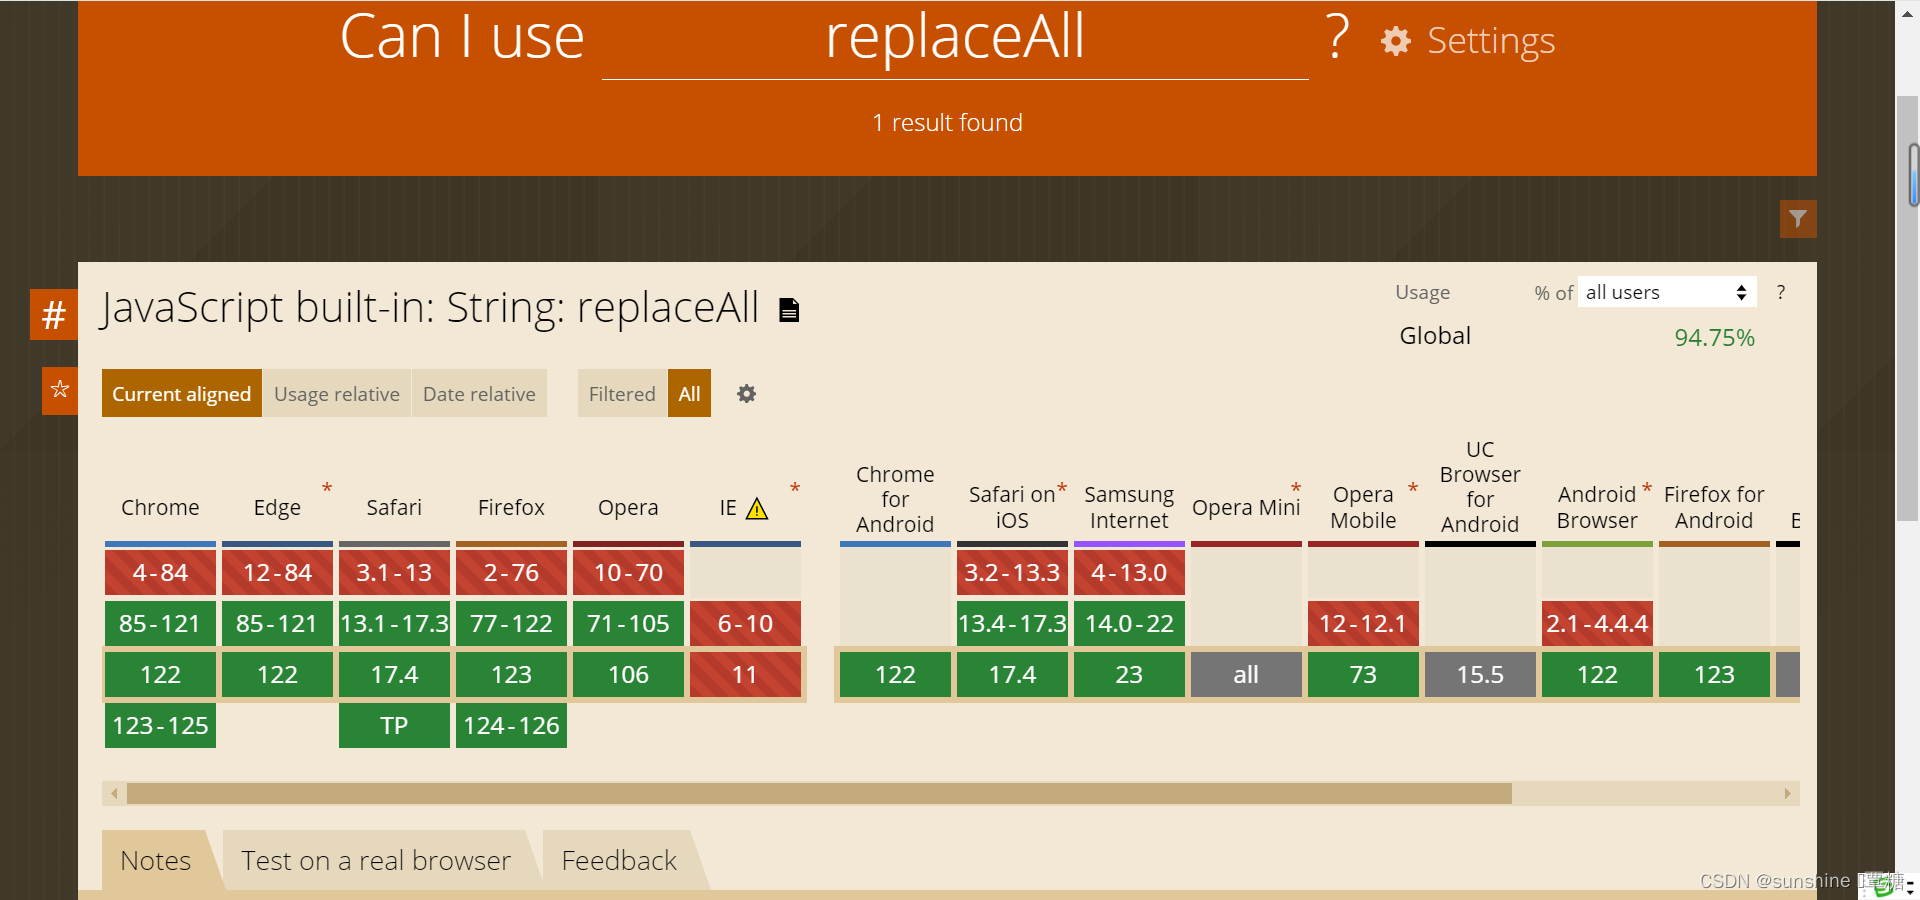Screen dimensions: 1920x900
Task: Click the UC Browser for Android header
Action: pos(1480,487)
